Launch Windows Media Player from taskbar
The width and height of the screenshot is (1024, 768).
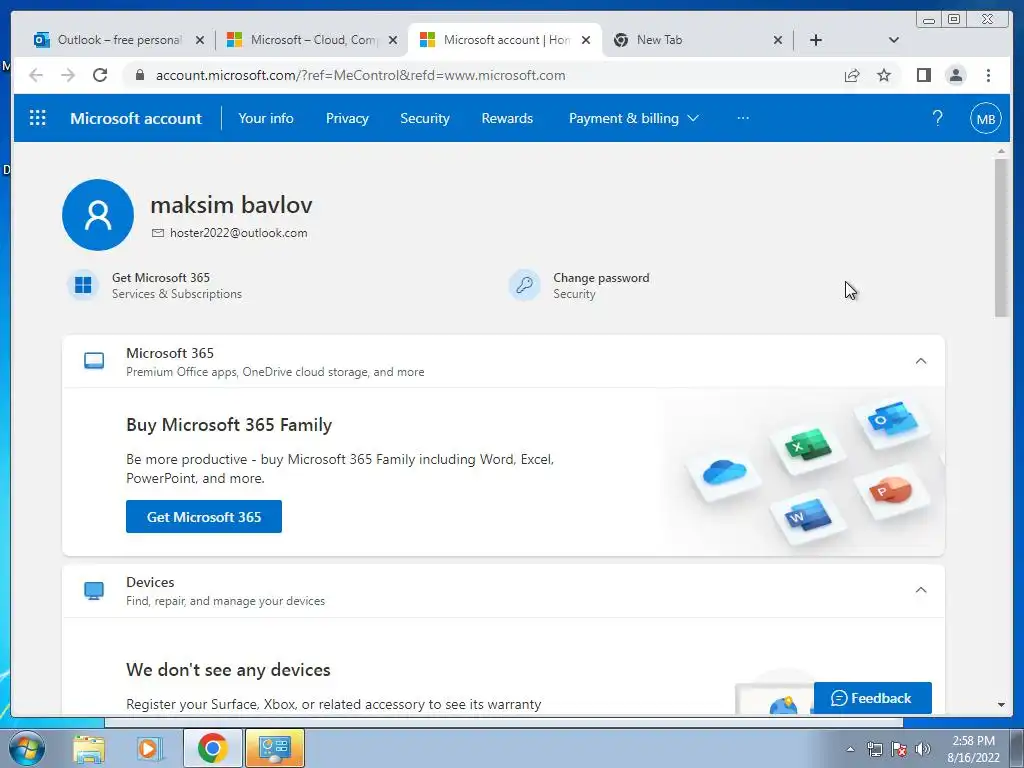click(x=150, y=748)
